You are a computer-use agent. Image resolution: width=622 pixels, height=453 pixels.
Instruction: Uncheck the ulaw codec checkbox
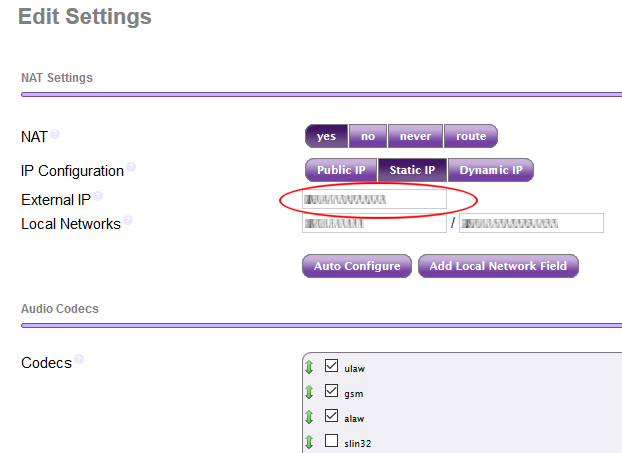pyautogui.click(x=332, y=367)
